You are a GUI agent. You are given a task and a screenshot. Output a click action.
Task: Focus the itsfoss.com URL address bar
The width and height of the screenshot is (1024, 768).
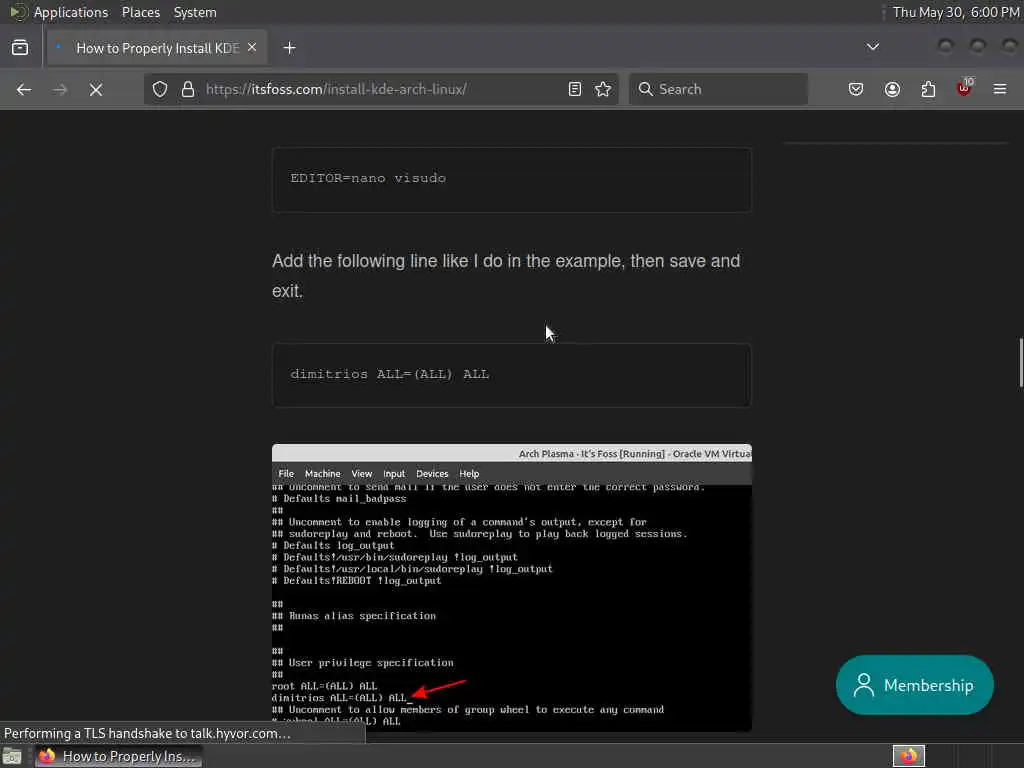click(381, 89)
